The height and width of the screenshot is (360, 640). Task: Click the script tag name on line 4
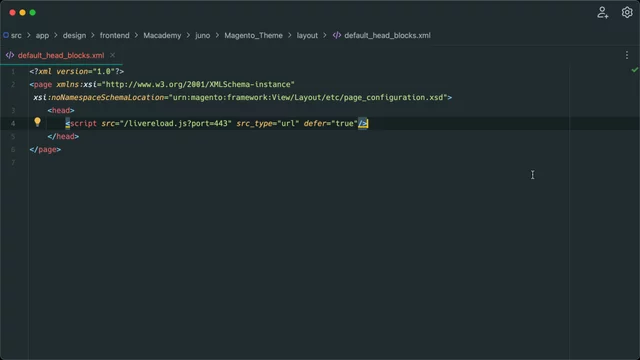(x=83, y=124)
